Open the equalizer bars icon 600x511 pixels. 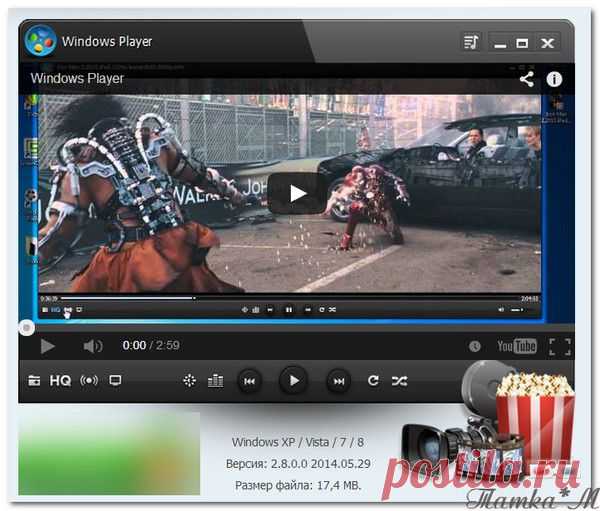click(215, 380)
